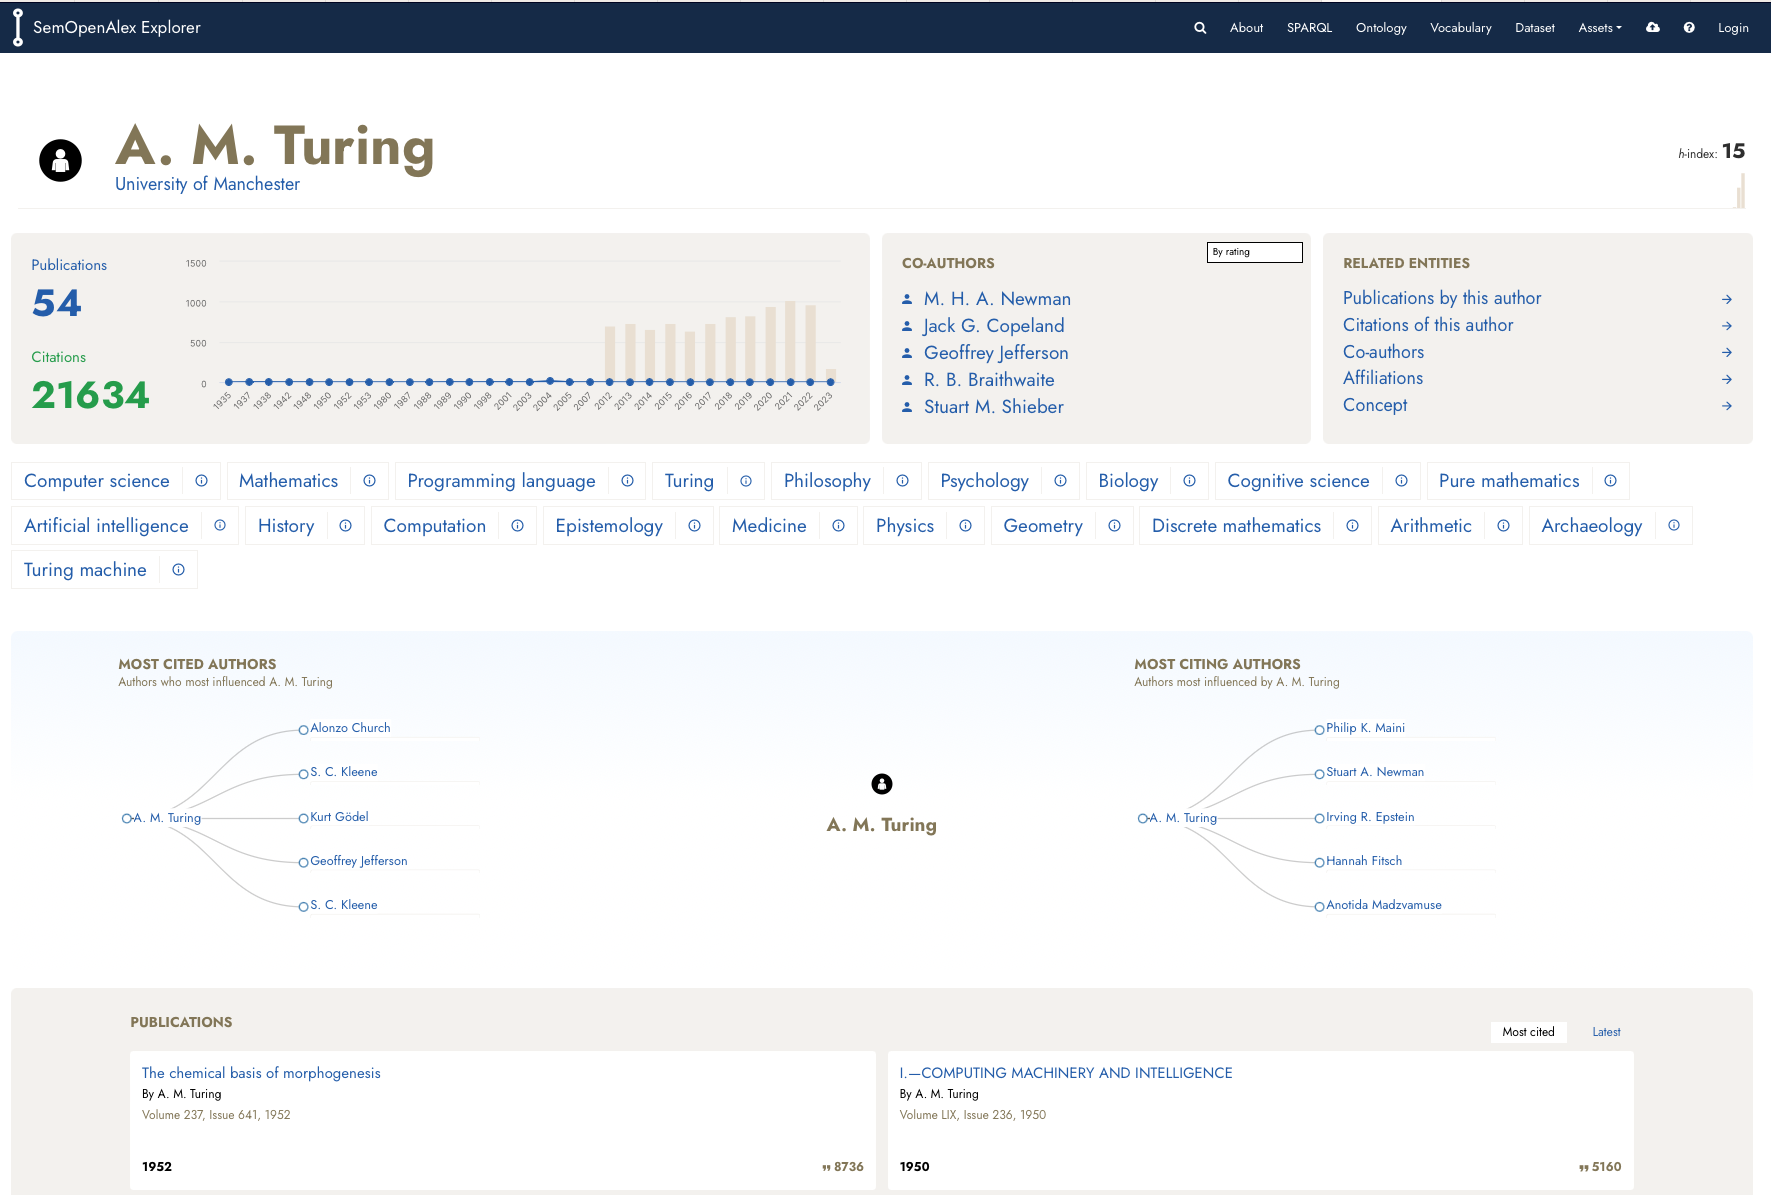Open co-author Jack G. Copeland

pos(993,326)
